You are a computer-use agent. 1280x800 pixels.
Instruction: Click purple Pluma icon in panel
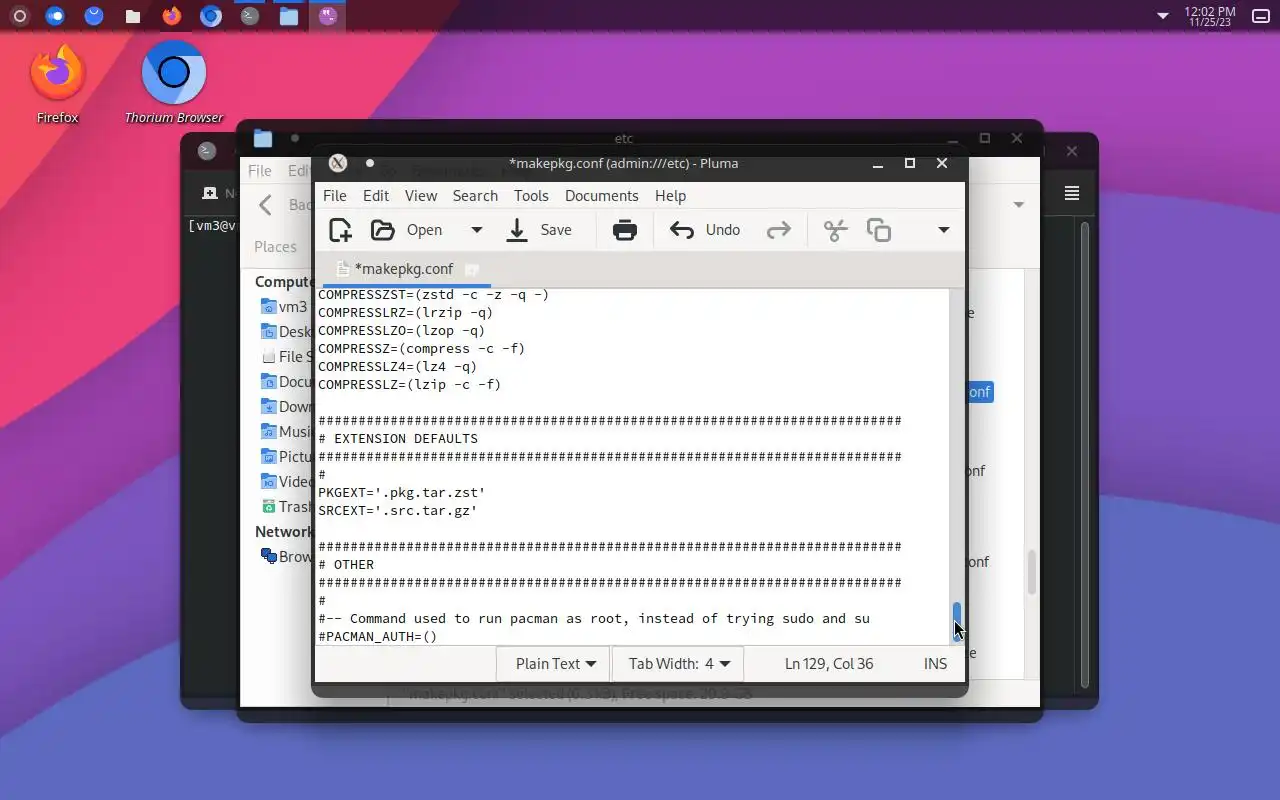(x=328, y=16)
